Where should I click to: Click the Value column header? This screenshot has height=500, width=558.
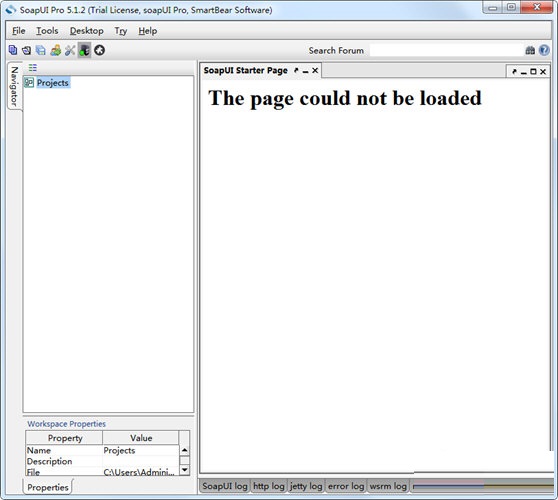(x=141, y=438)
